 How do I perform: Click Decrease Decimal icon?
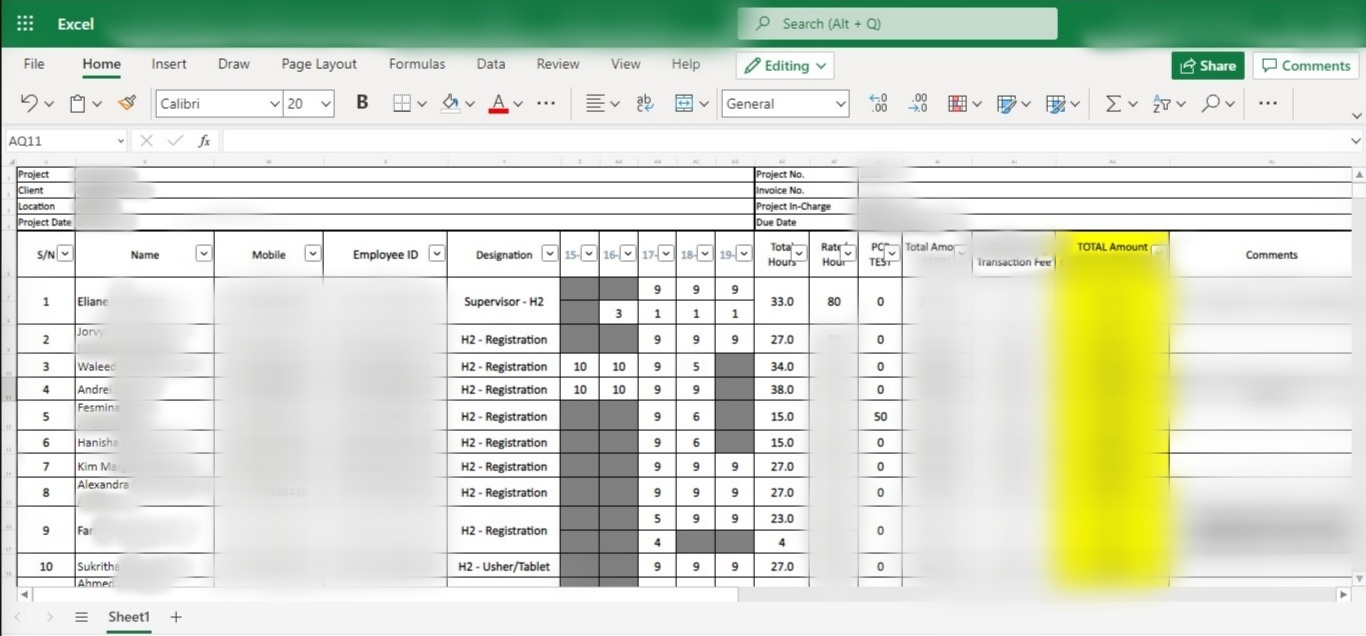point(917,103)
